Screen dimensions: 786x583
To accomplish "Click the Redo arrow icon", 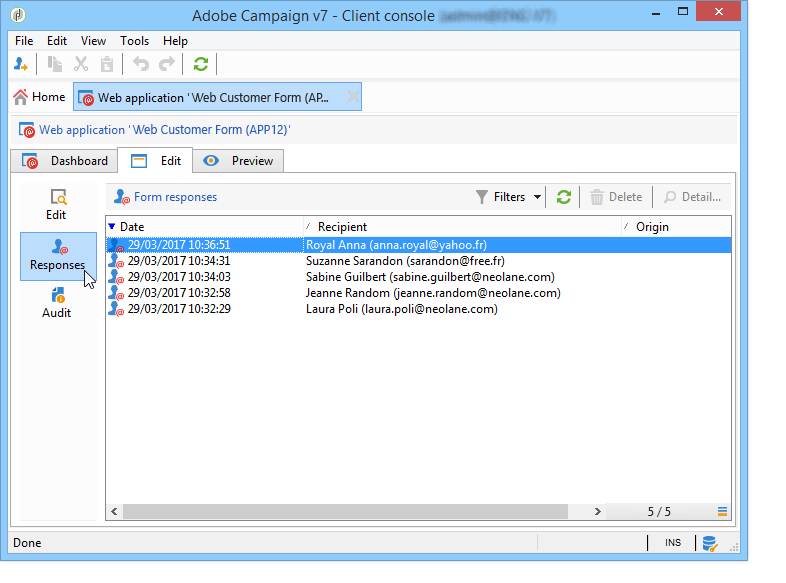I will pyautogui.click(x=167, y=64).
